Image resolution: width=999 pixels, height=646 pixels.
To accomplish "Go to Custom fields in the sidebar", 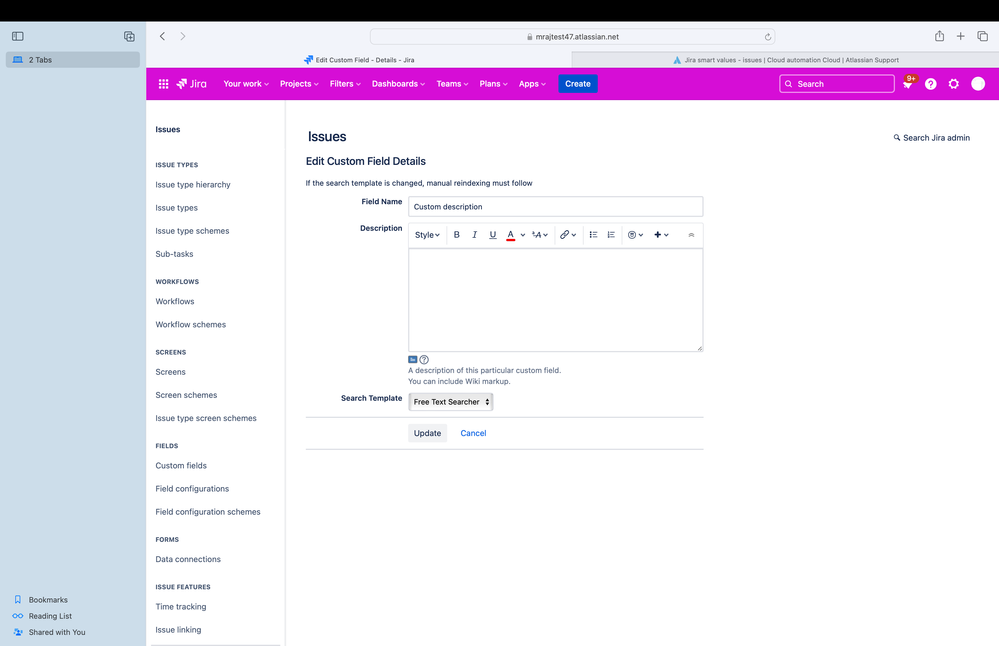I will 180,465.
